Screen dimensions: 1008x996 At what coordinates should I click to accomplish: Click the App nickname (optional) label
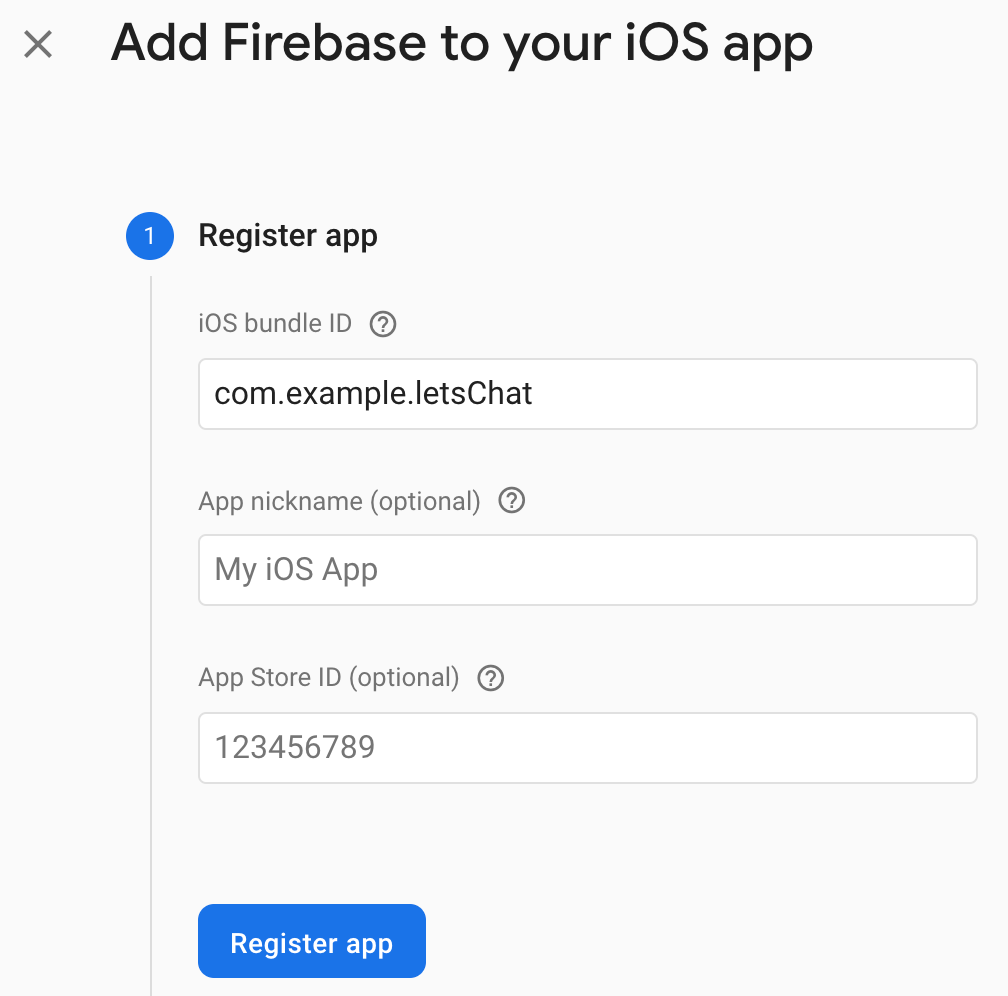click(339, 501)
